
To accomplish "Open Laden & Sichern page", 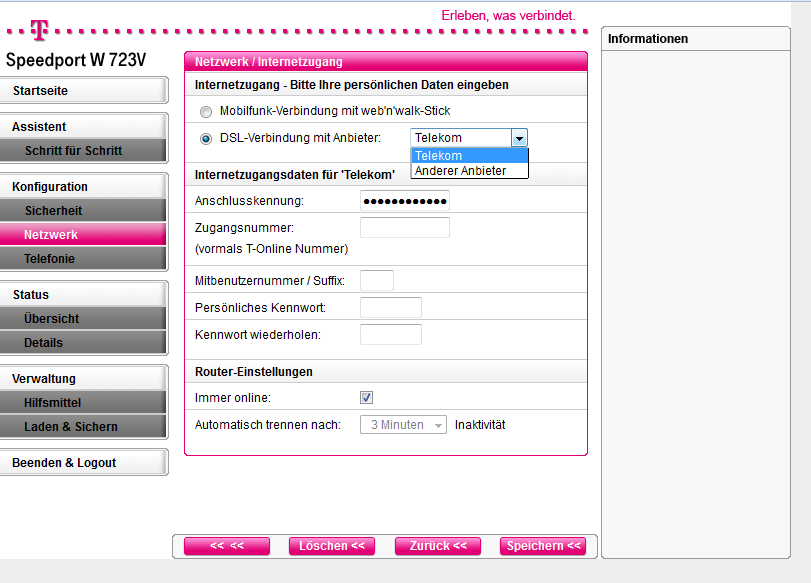I will point(83,427).
